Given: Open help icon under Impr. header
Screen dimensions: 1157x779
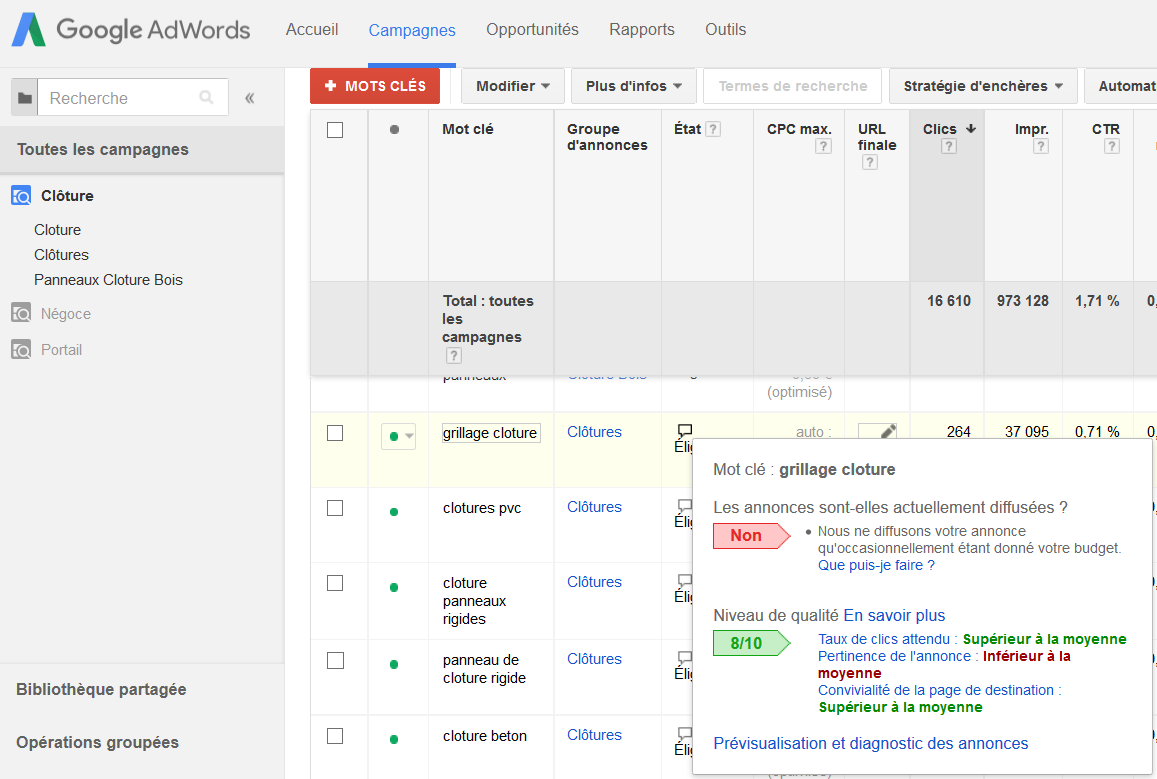Looking at the screenshot, I should pos(1041,146).
